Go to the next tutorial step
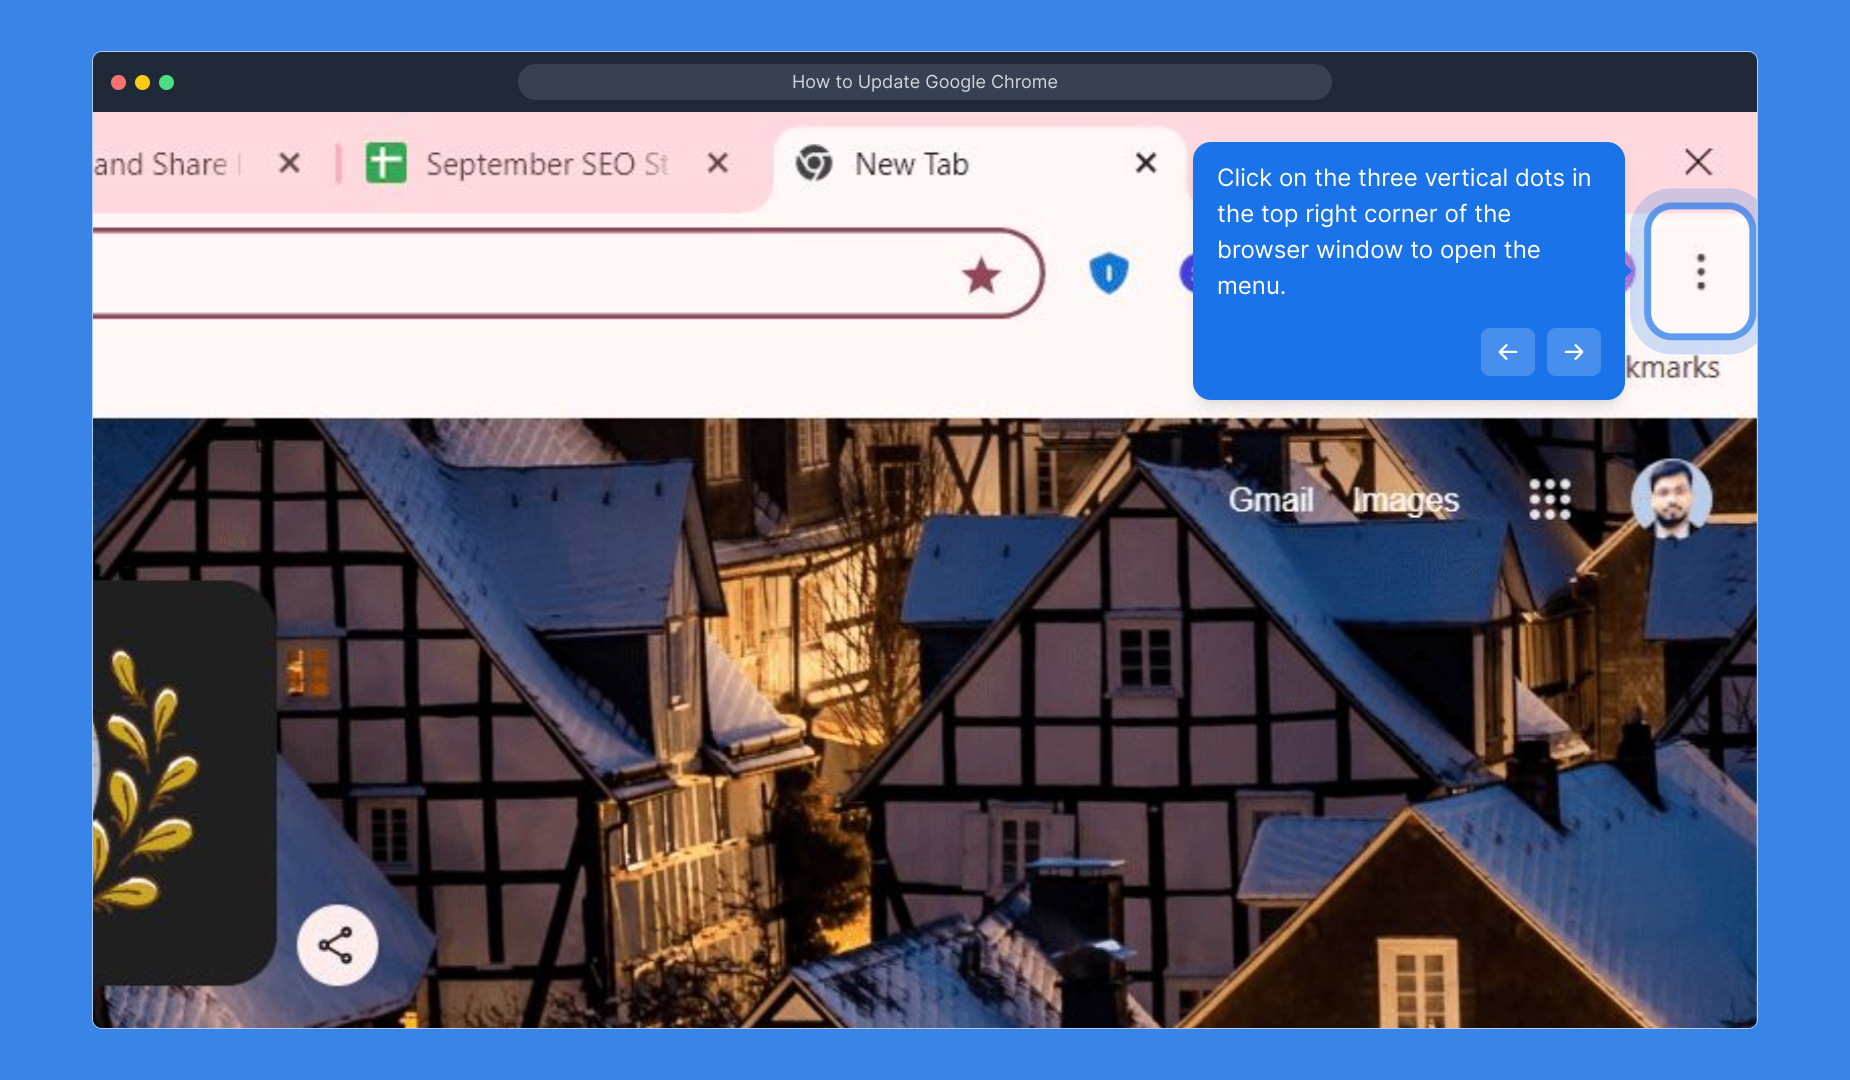 pyautogui.click(x=1573, y=352)
